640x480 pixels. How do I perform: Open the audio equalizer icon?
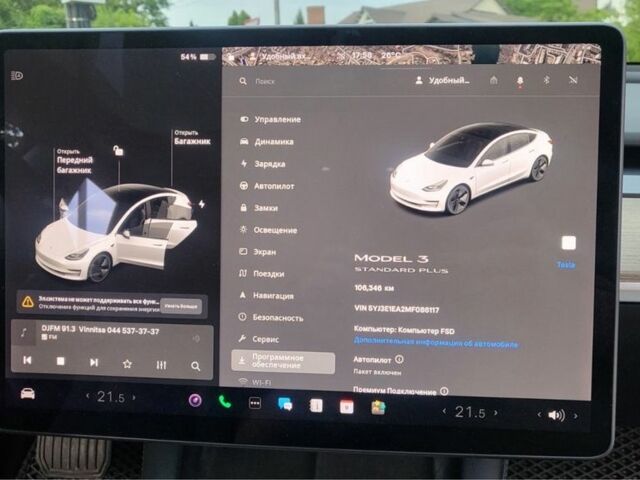pyautogui.click(x=161, y=365)
